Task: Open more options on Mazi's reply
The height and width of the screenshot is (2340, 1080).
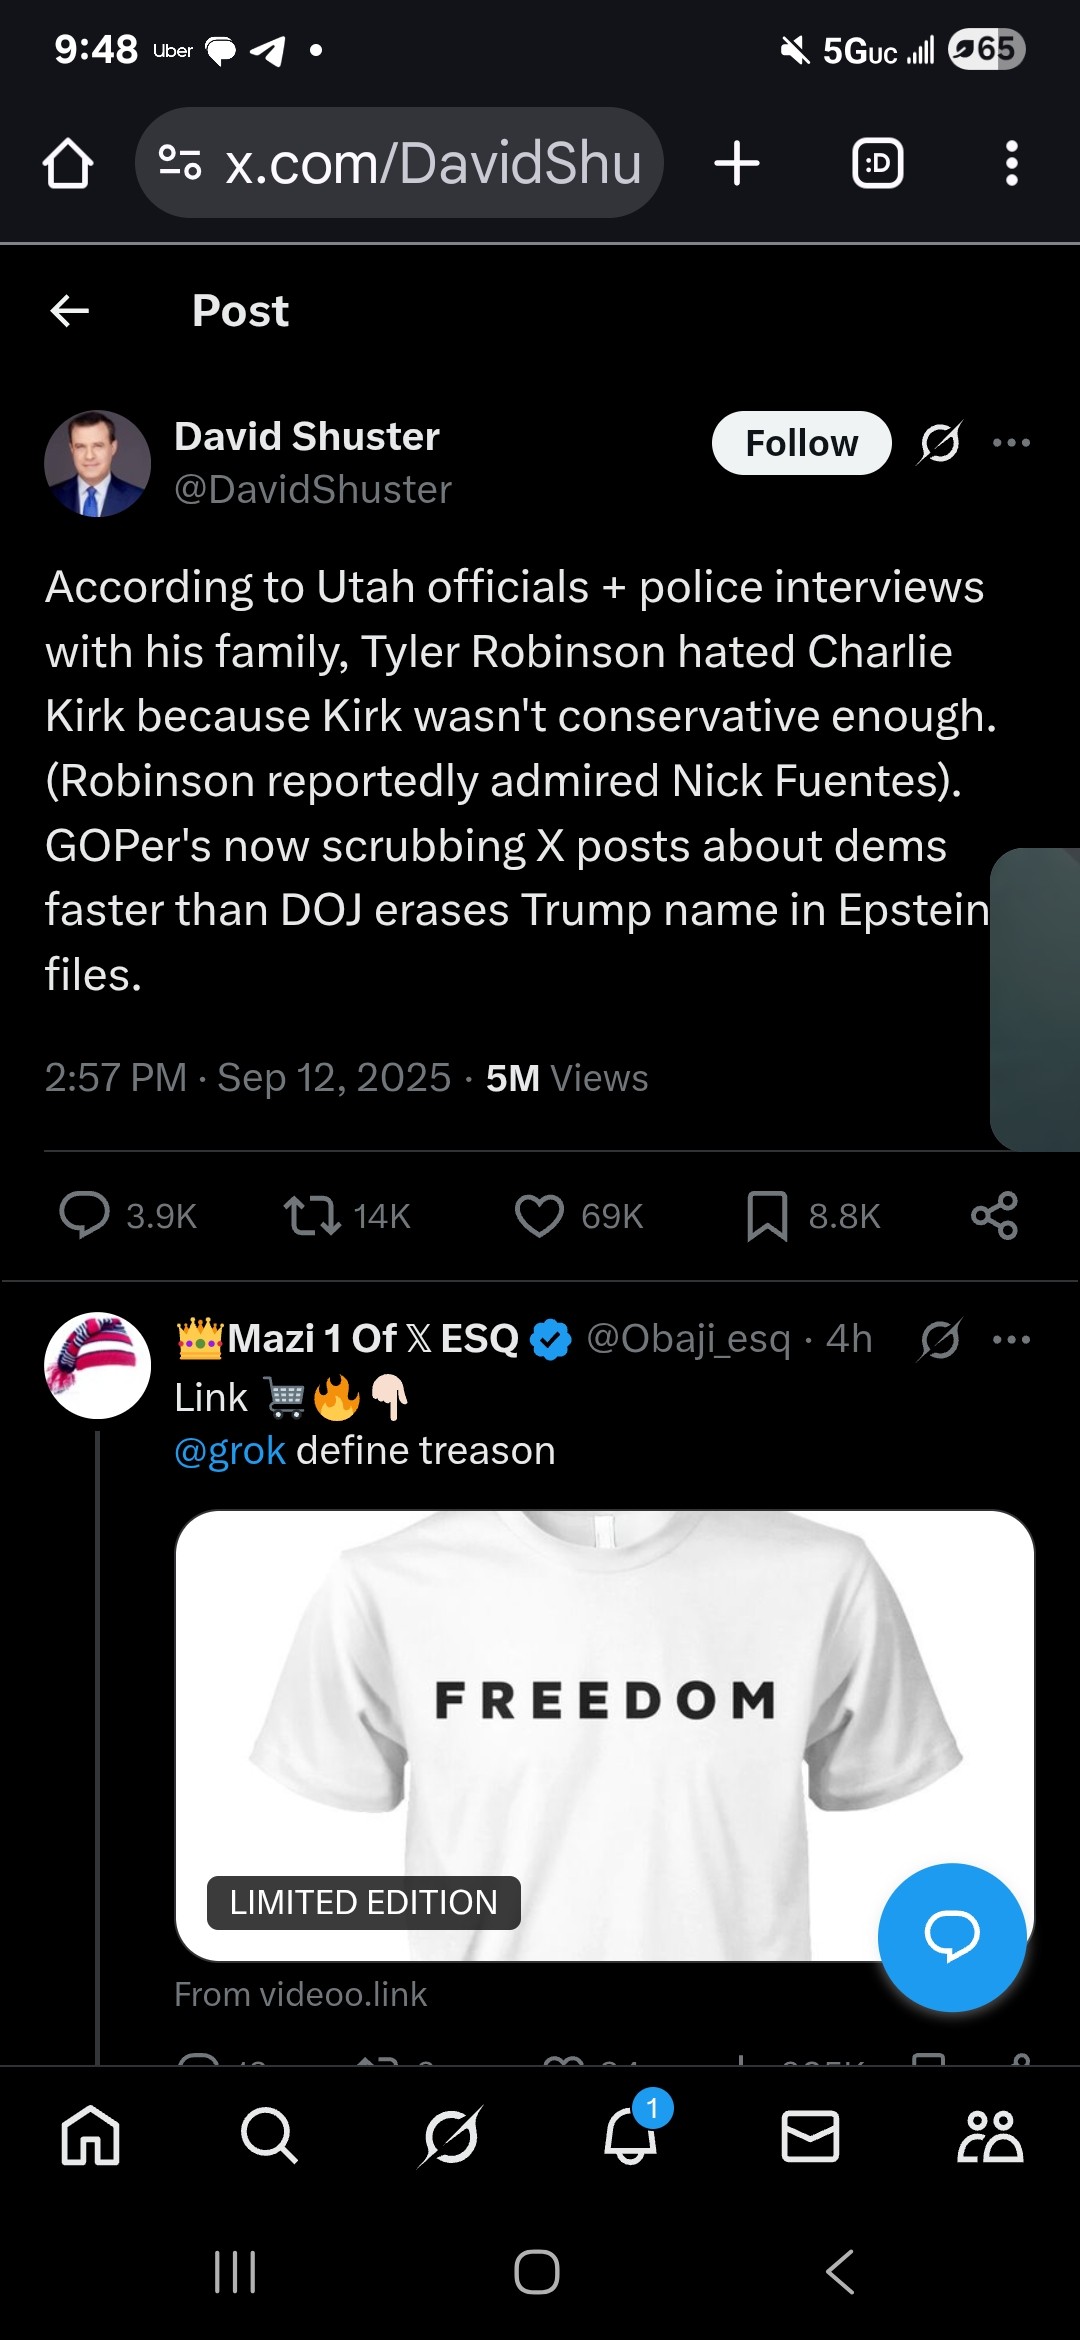Action: (1011, 1339)
